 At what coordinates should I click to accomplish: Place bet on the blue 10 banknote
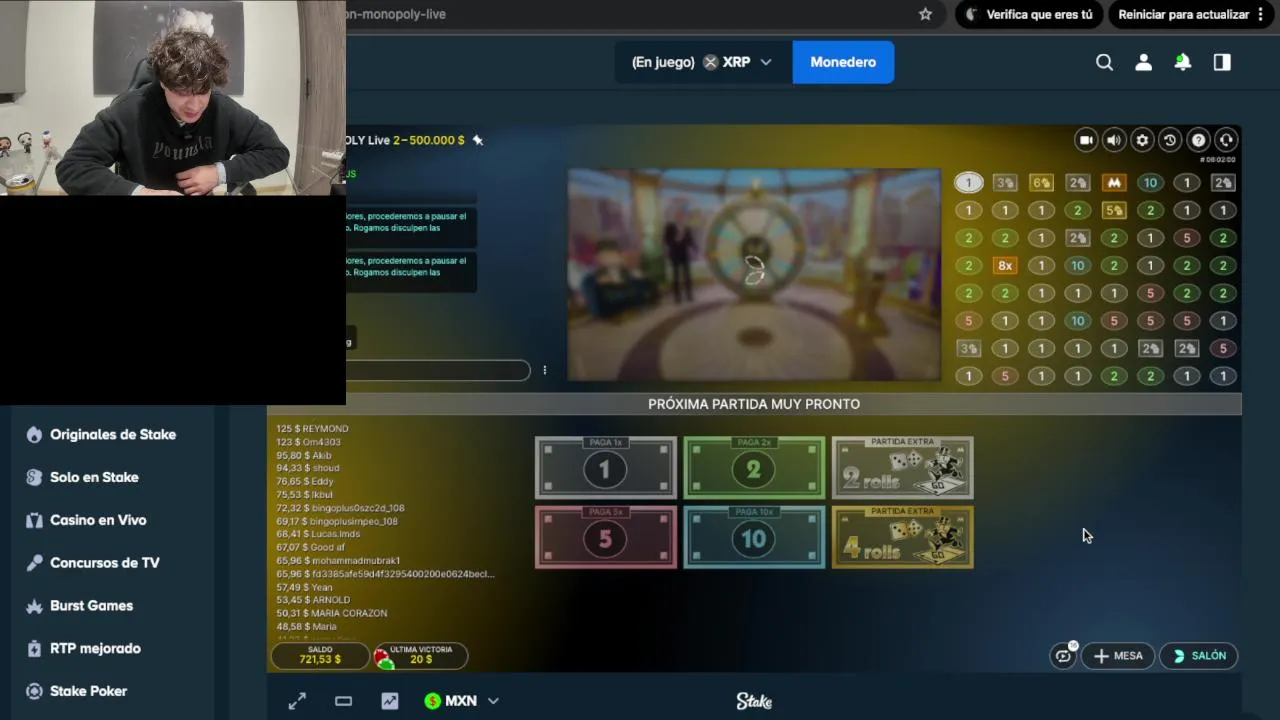pyautogui.click(x=754, y=537)
